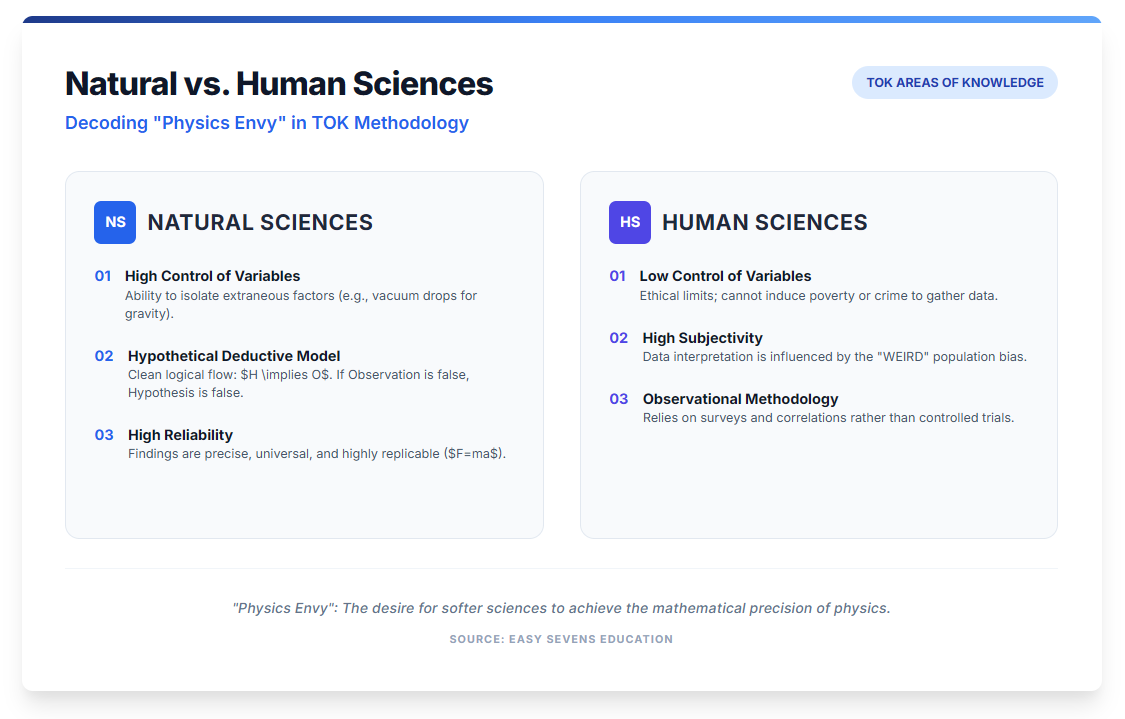Click the Decoding Physics Envy subtitle
This screenshot has height=719, width=1125.
[267, 123]
